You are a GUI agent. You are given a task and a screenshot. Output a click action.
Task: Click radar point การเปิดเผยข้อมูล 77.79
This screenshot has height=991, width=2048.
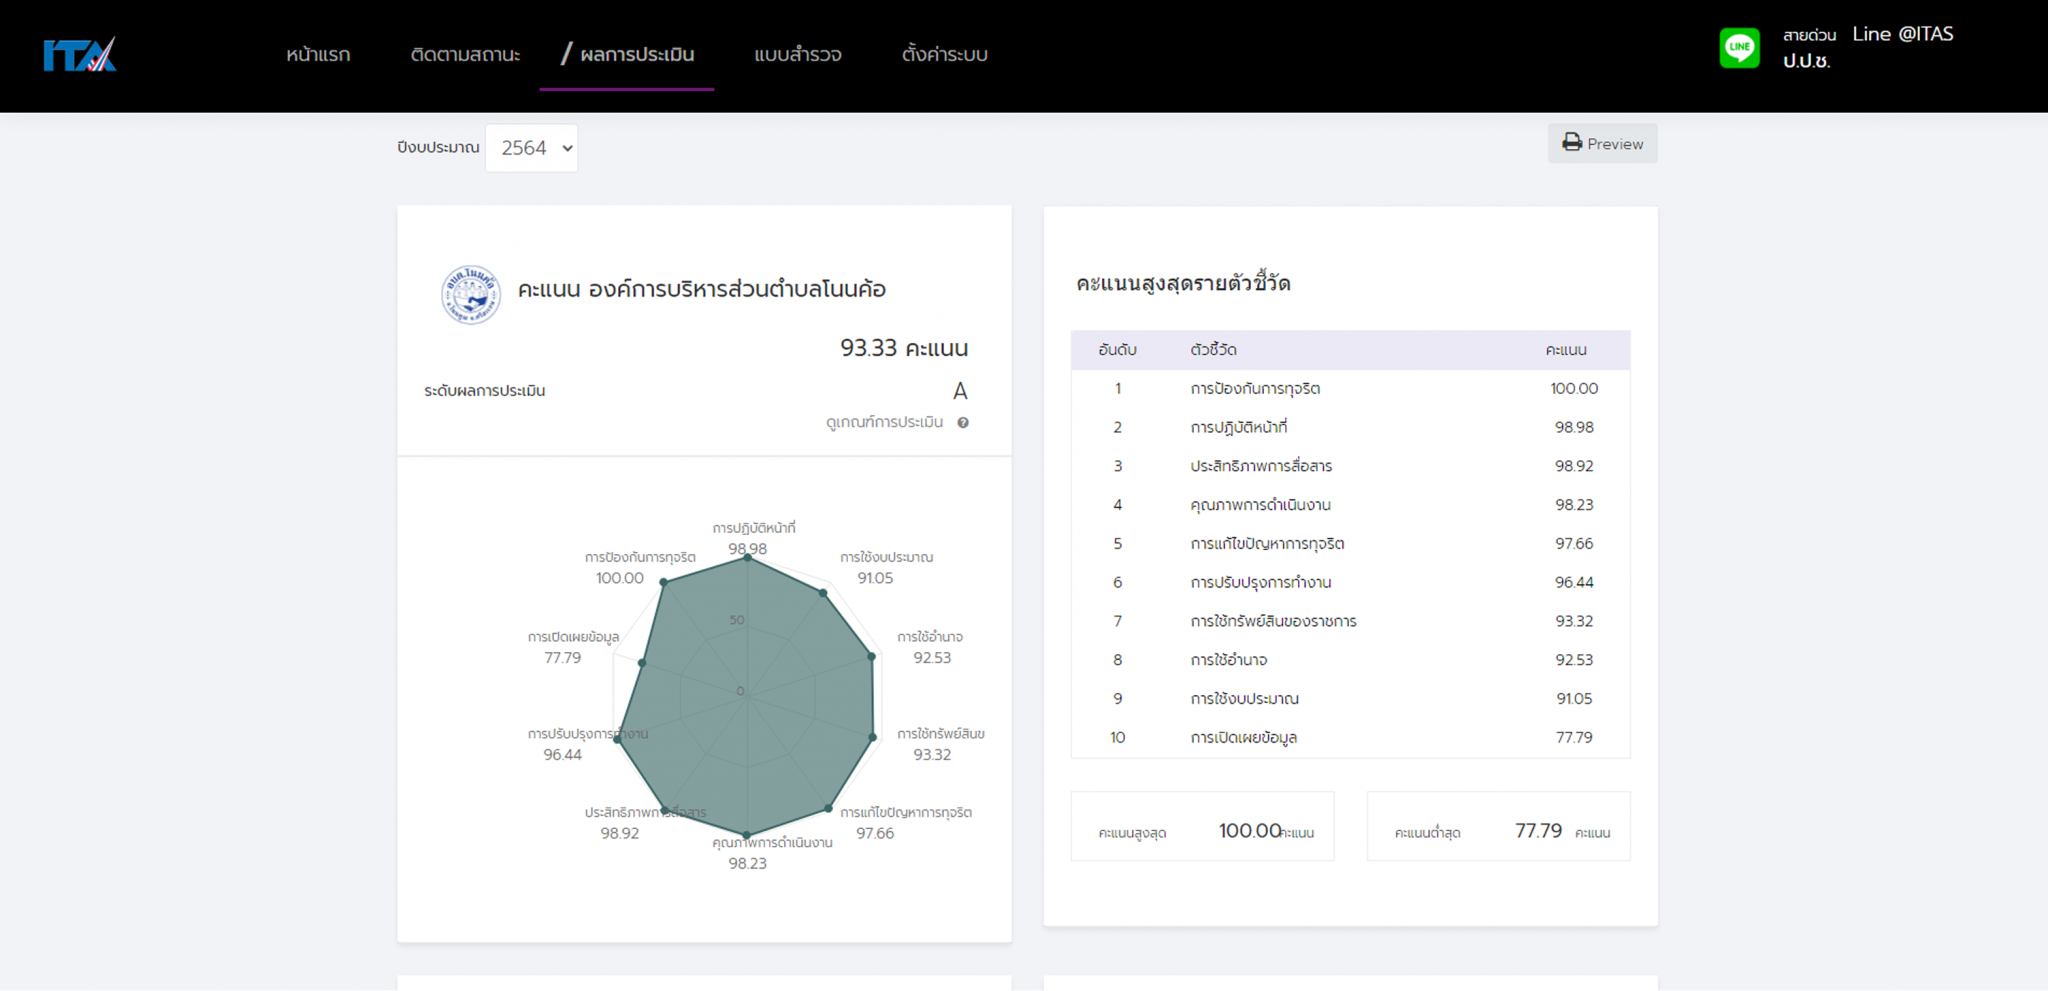pyautogui.click(x=642, y=663)
